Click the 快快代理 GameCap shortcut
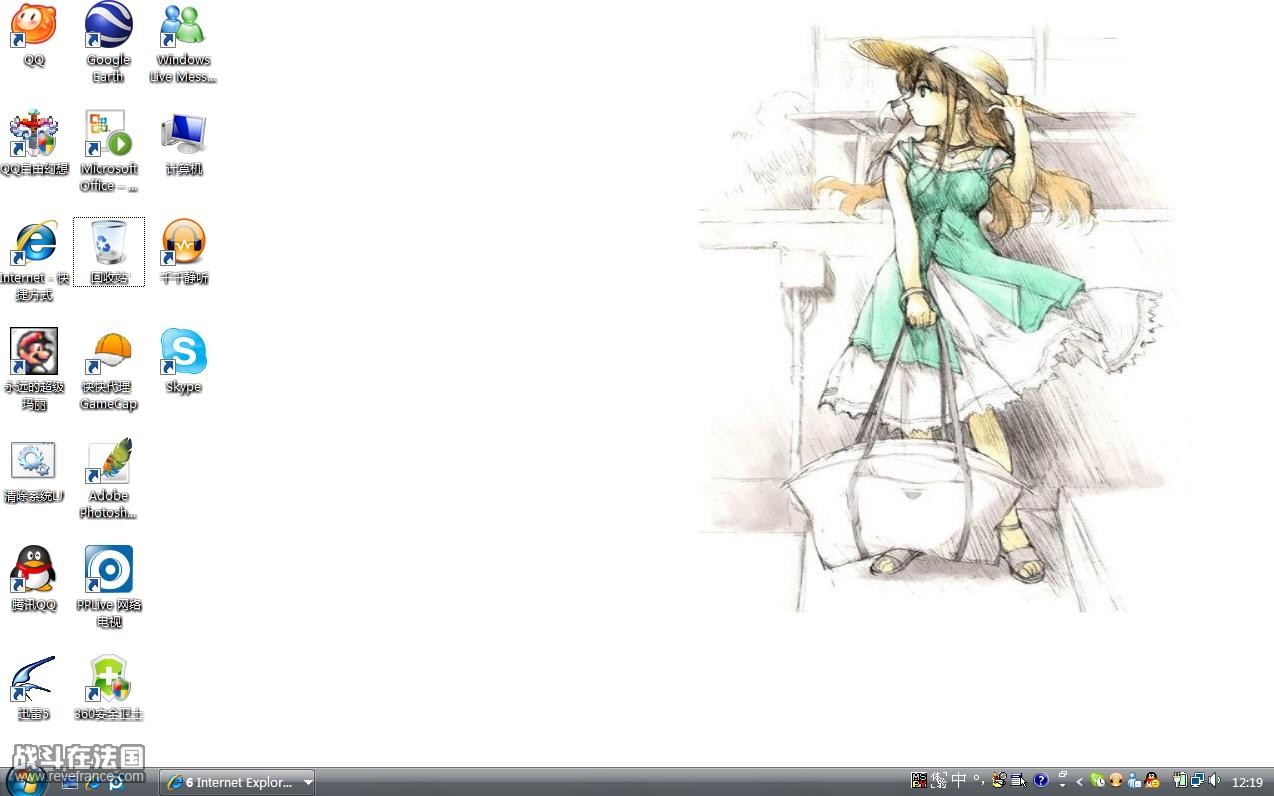 pos(108,369)
